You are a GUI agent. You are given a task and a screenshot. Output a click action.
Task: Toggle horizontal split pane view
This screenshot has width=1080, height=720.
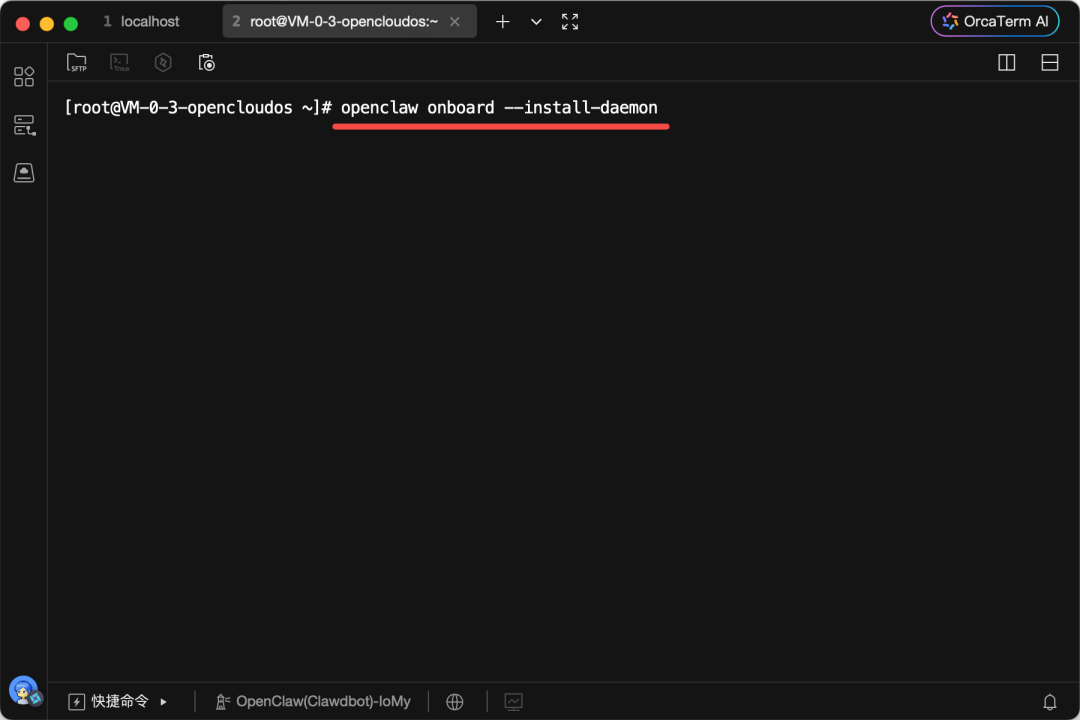click(x=1049, y=61)
